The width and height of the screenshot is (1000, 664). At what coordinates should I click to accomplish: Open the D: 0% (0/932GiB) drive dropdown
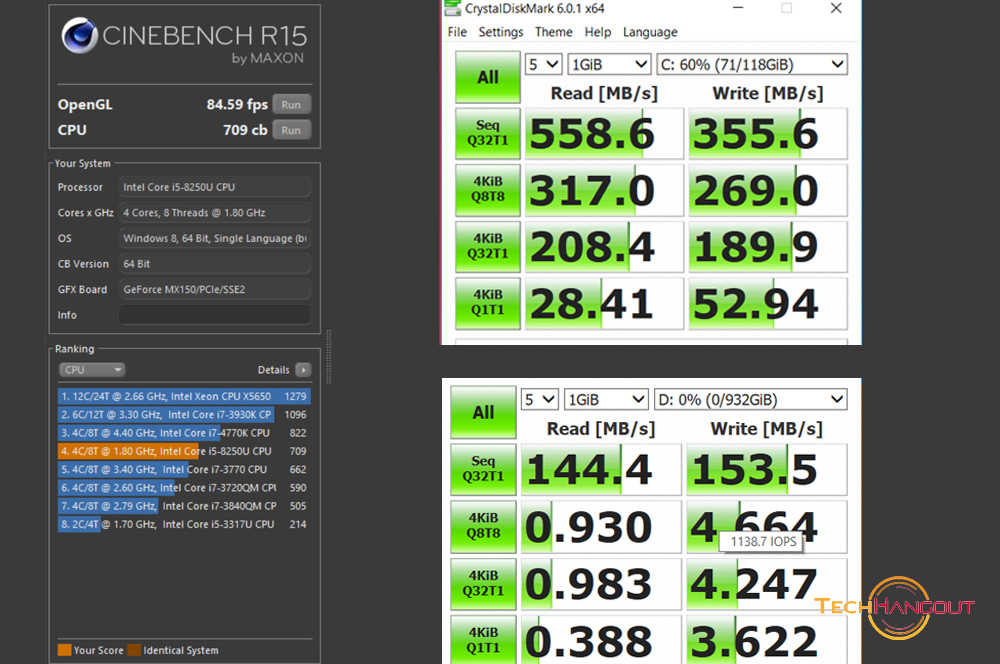751,400
